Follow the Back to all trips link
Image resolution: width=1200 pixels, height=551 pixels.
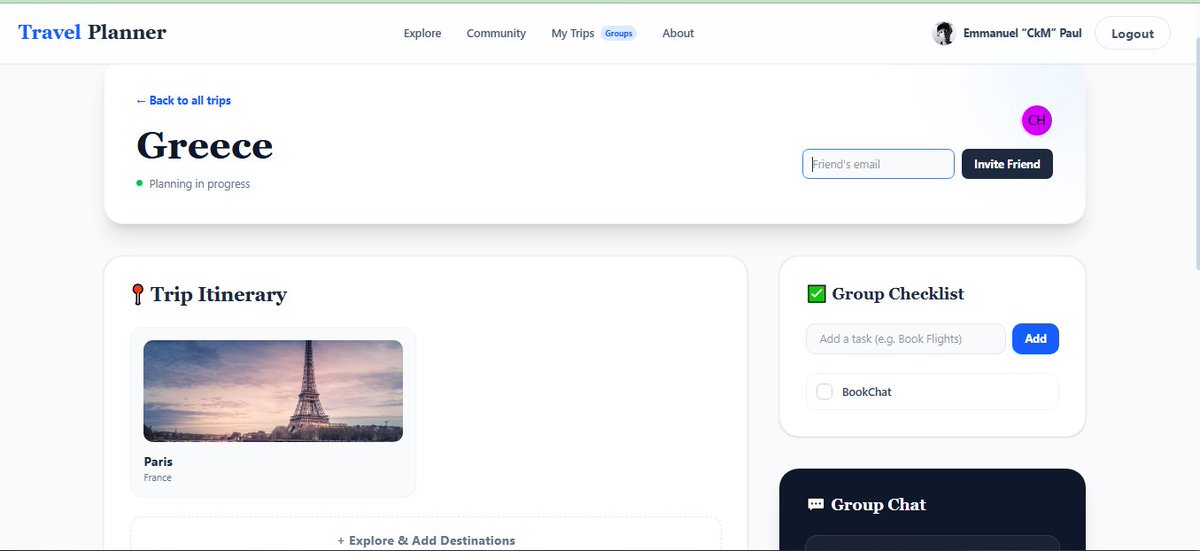183,101
